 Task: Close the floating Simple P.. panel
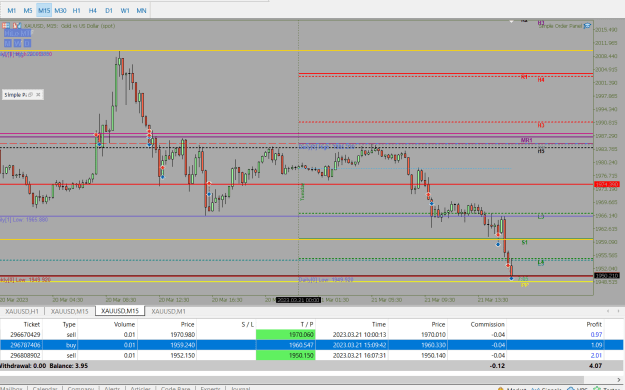38,95
